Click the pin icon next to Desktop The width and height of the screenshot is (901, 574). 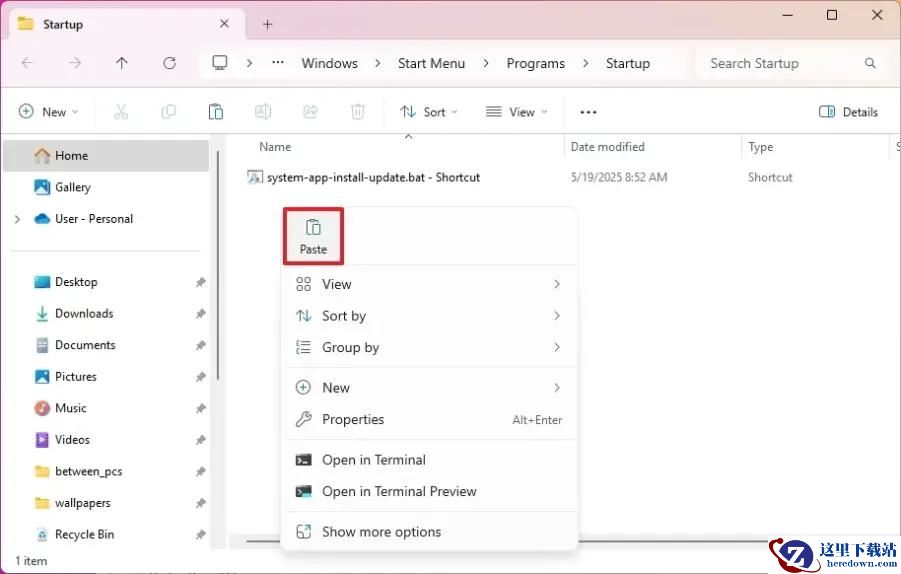(x=200, y=282)
